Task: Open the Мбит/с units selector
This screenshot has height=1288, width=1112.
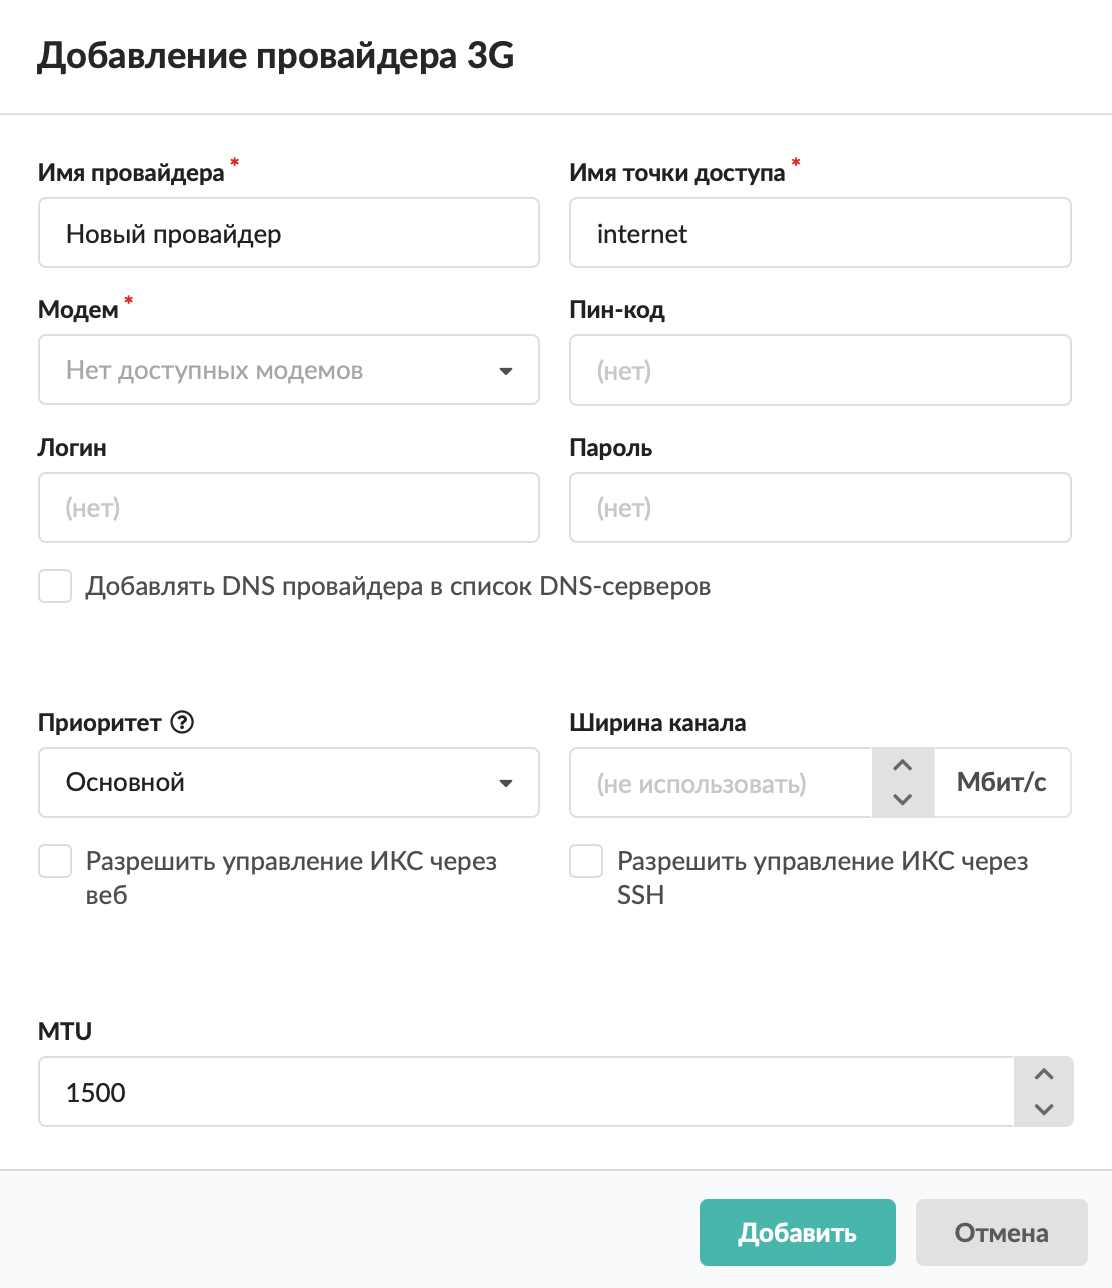Action: pos(1002,782)
